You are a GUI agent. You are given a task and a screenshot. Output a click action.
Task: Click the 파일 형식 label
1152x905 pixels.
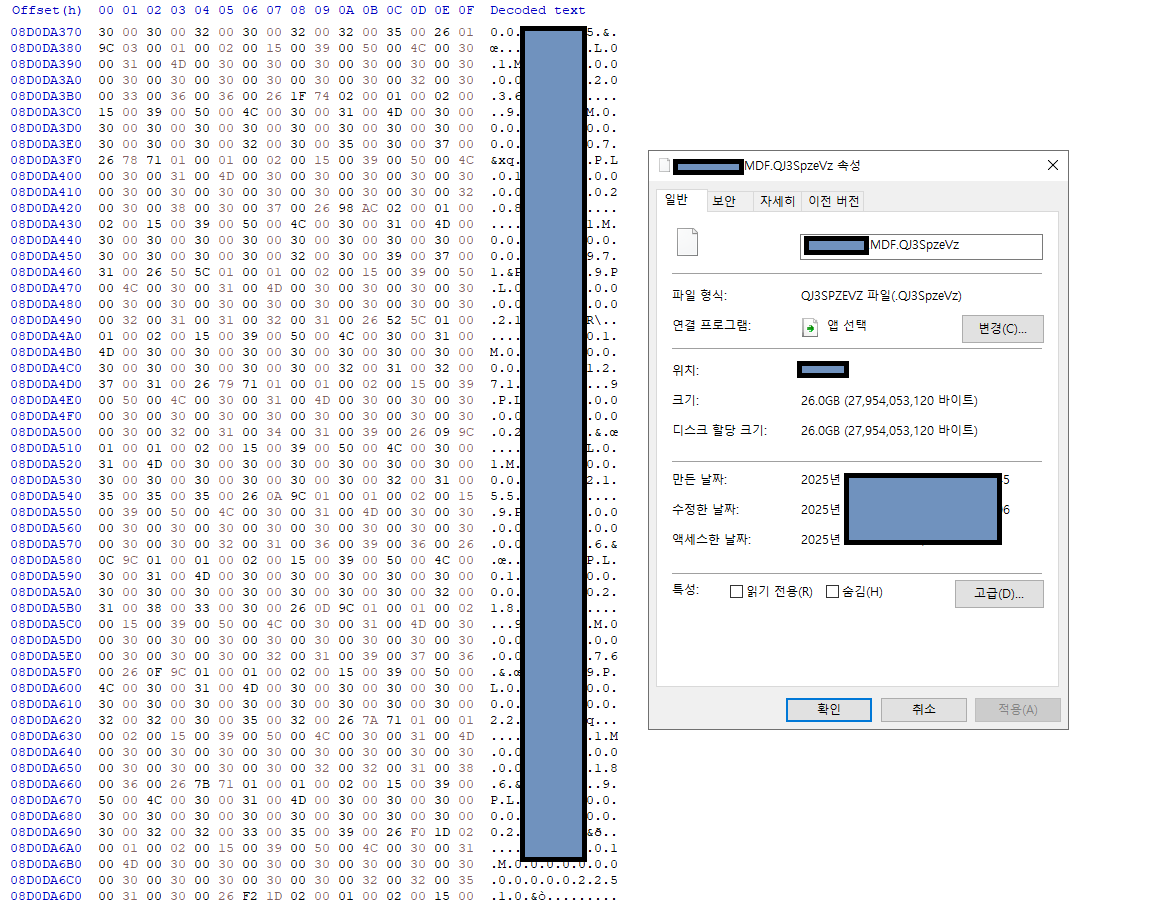point(699,295)
